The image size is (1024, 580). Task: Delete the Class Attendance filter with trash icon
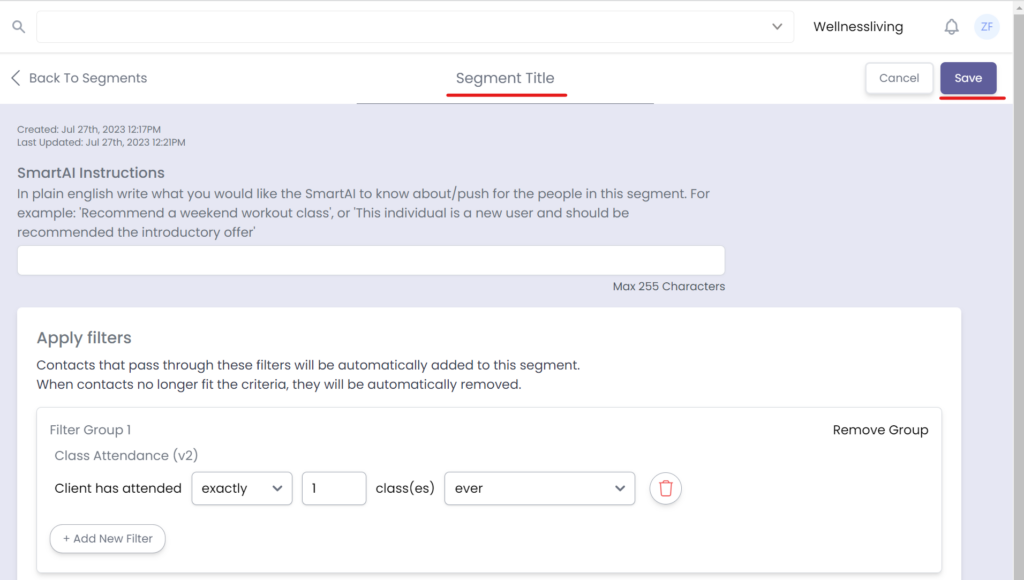pyautogui.click(x=665, y=488)
